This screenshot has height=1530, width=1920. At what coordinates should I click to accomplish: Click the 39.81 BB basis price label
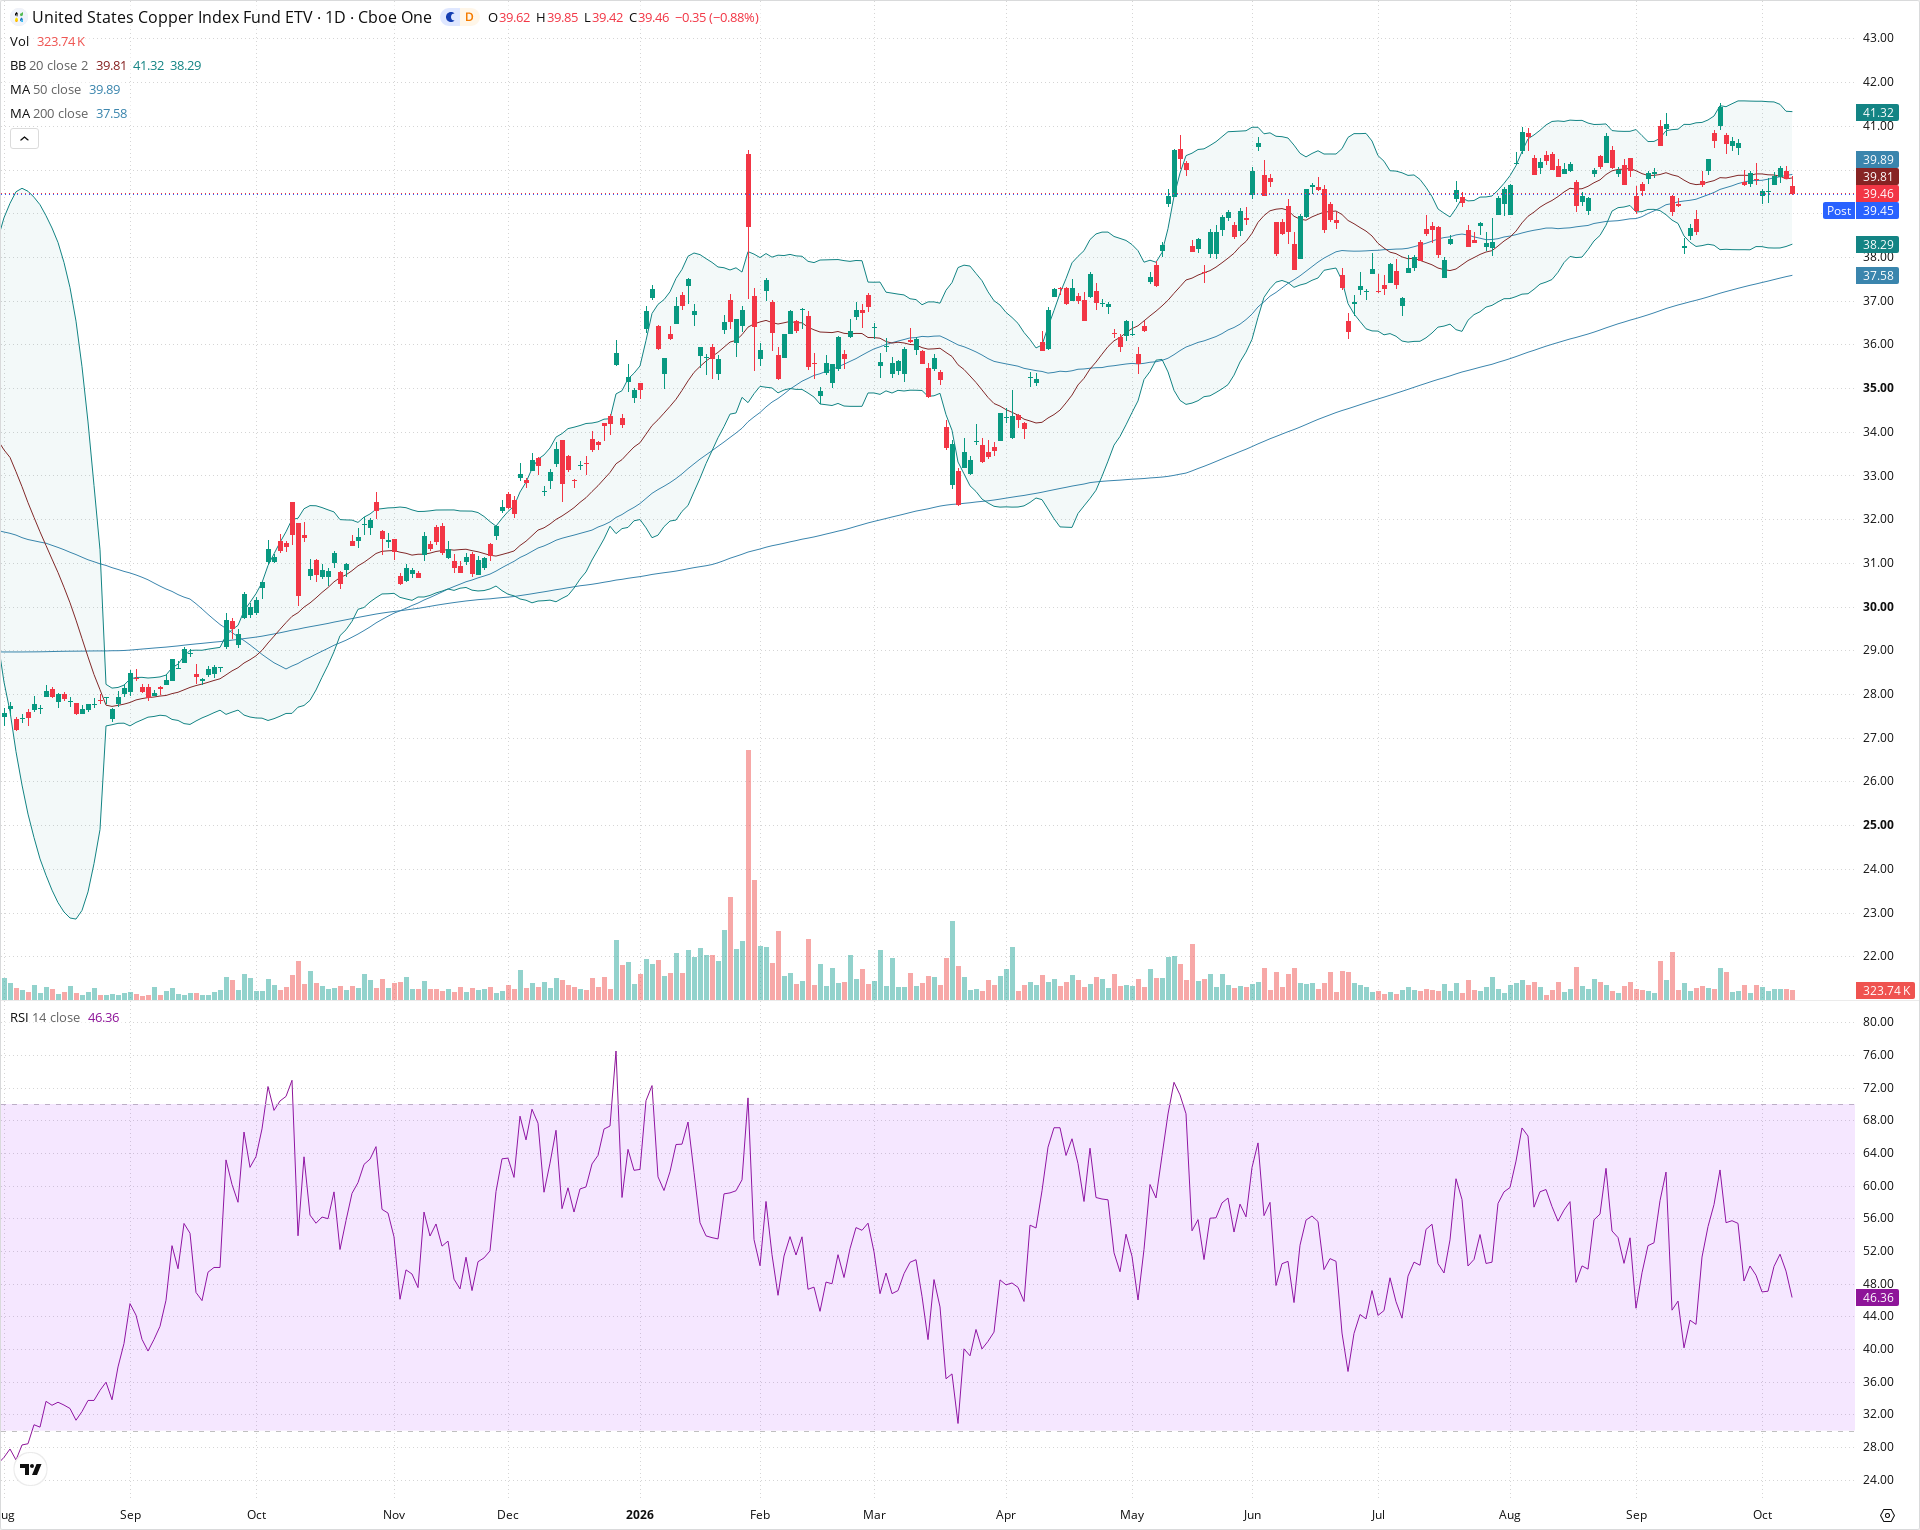[x=1877, y=176]
